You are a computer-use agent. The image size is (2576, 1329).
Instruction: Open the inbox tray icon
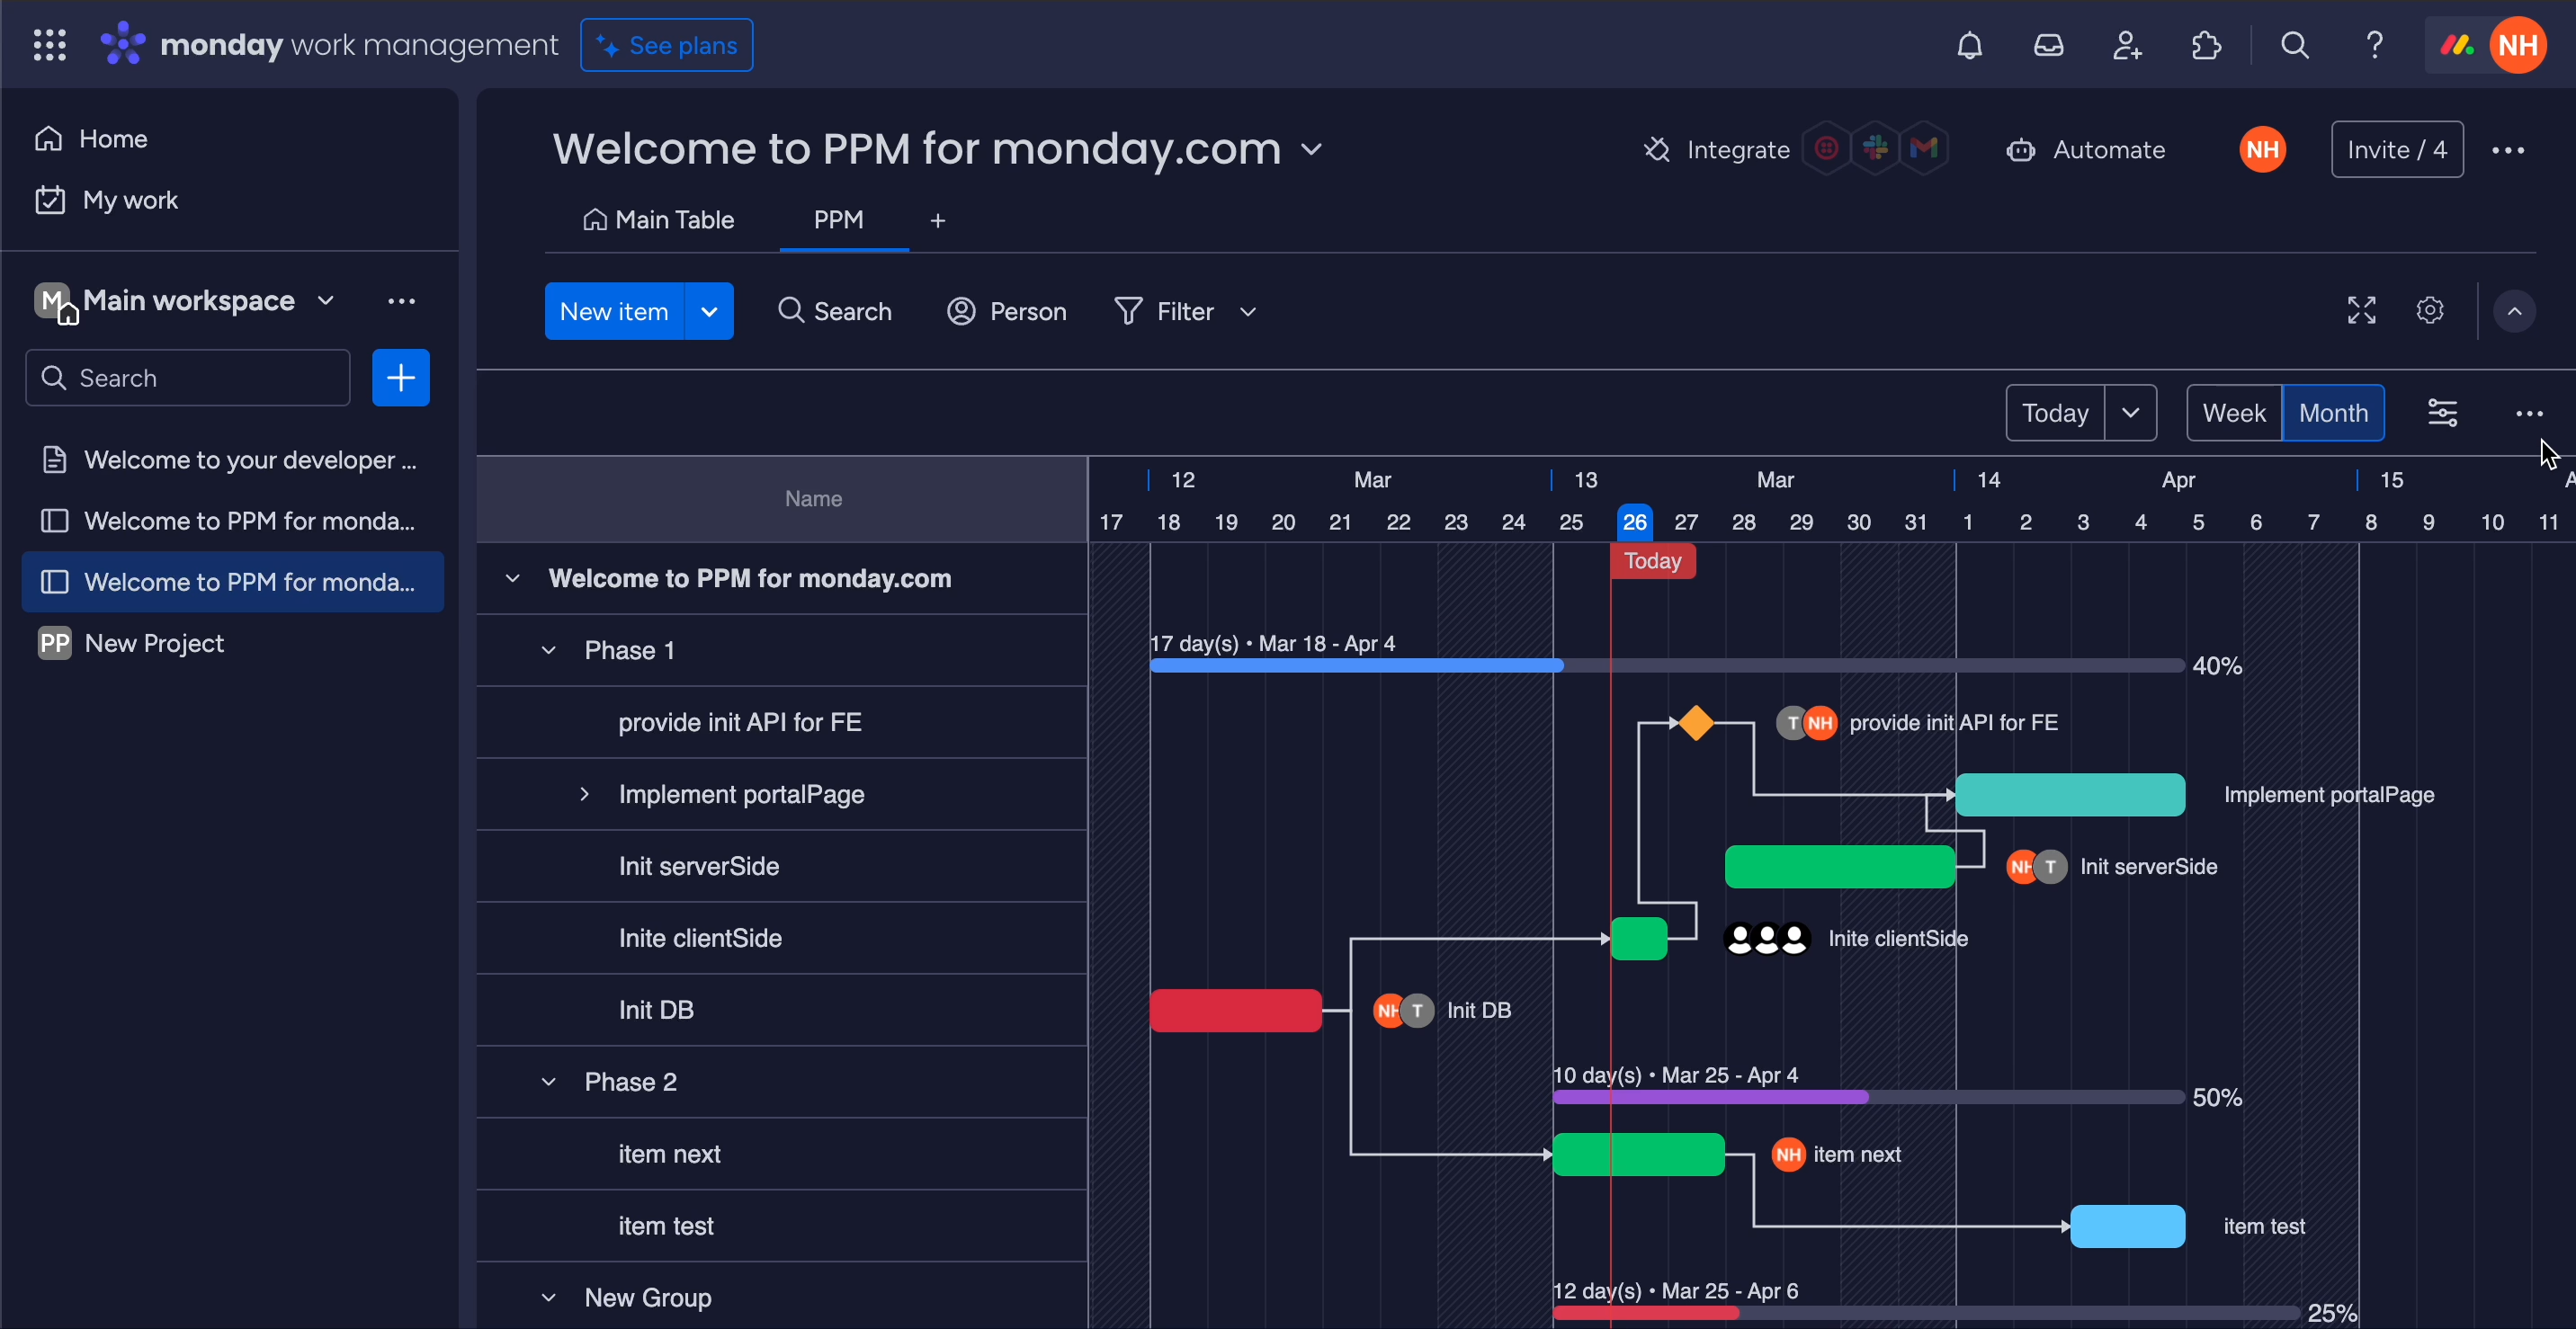(2048, 45)
